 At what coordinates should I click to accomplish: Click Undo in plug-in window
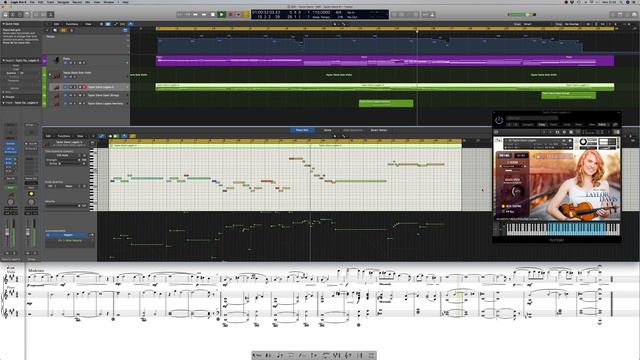[567, 124]
